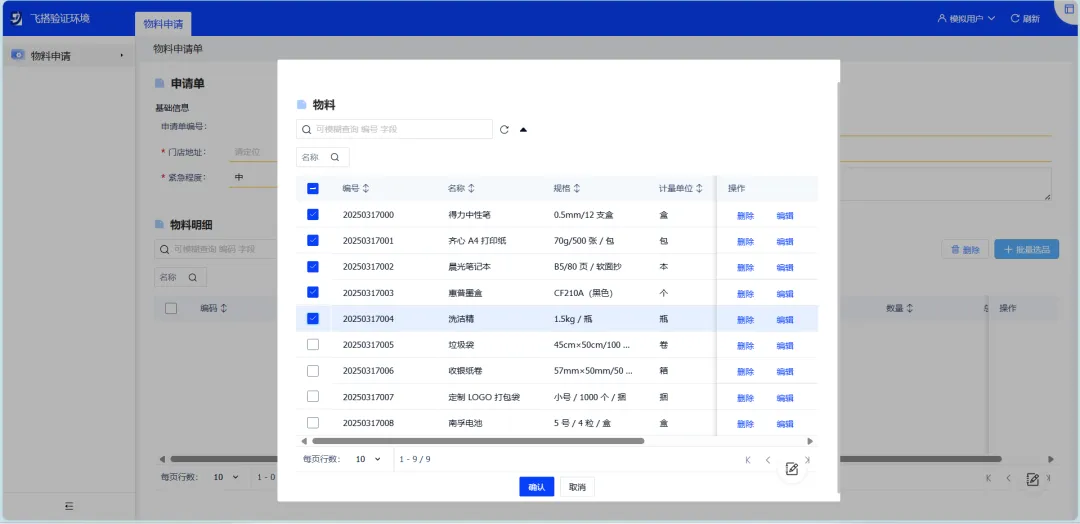
Task: Check the row 20250317008 南孚电池
Action: (313, 423)
